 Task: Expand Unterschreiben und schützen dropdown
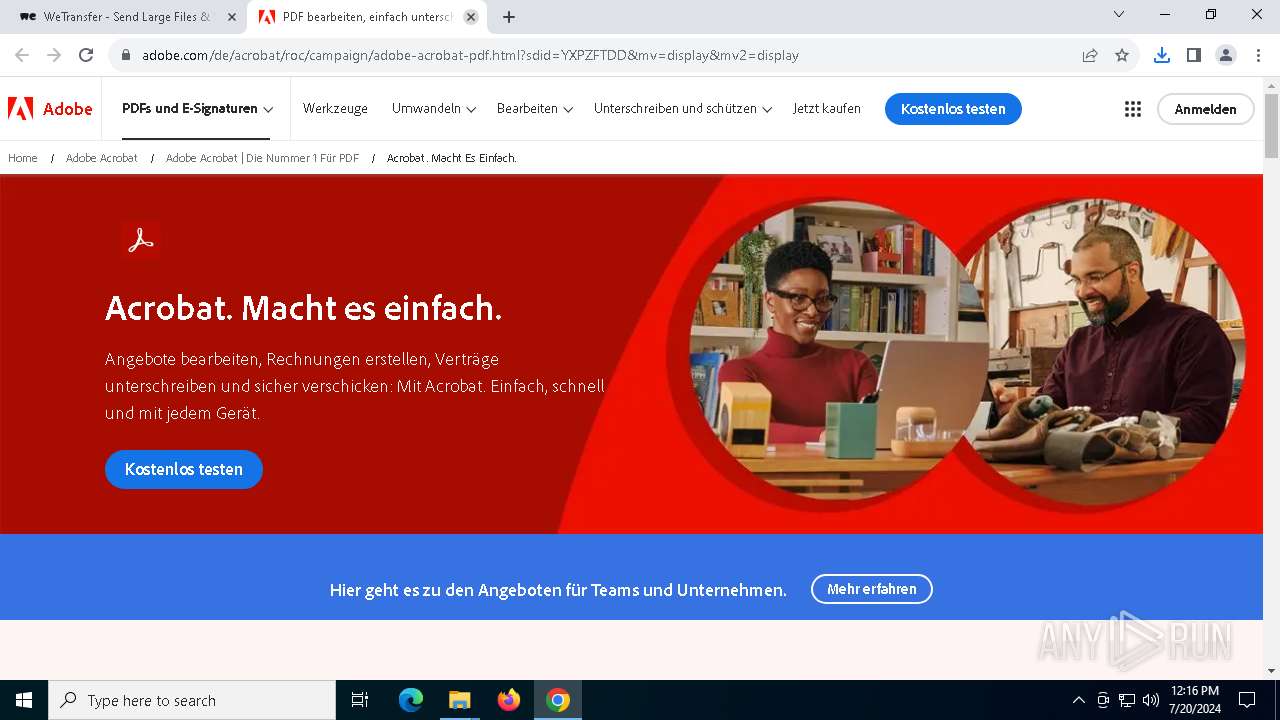tap(683, 109)
